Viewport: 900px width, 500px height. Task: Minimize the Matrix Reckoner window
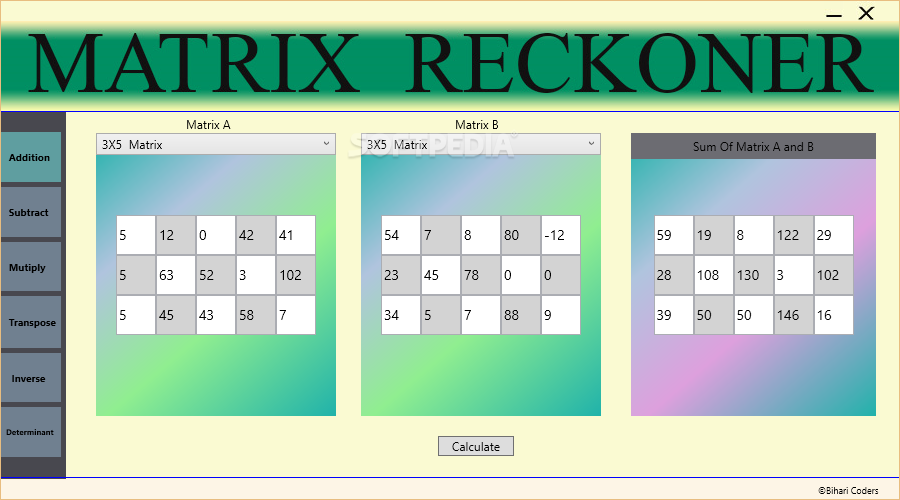[x=833, y=14]
